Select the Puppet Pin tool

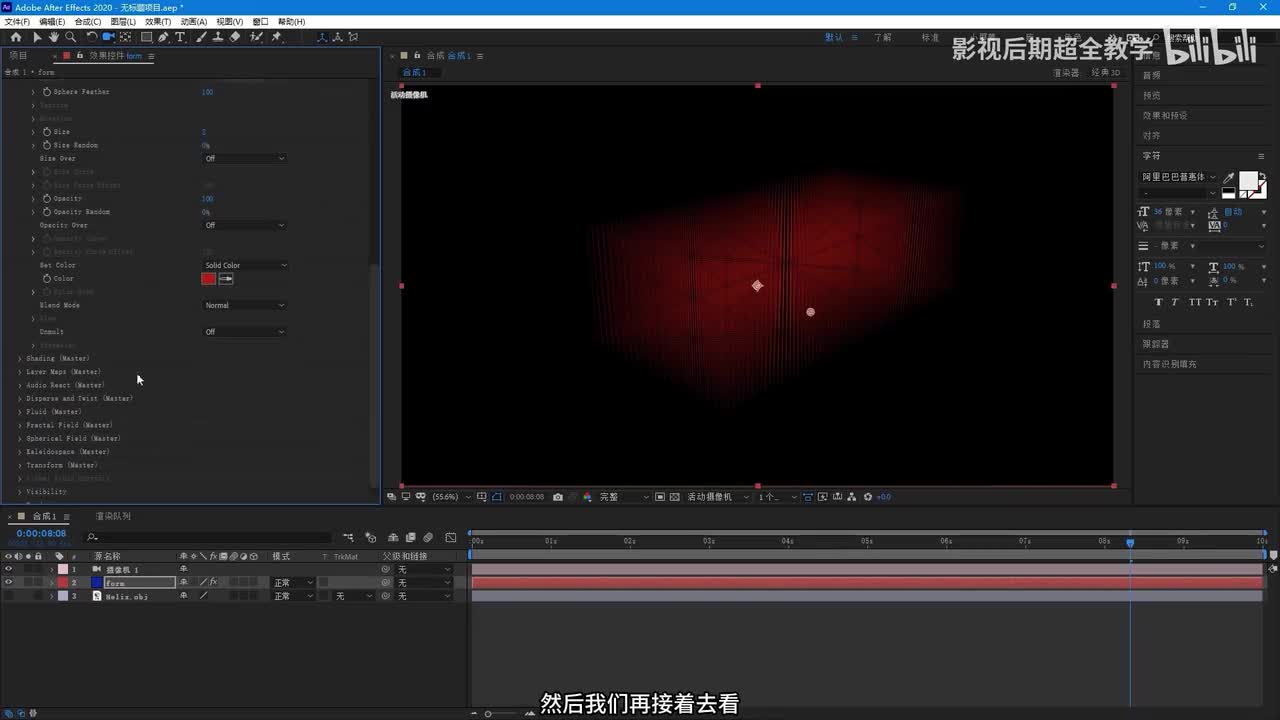click(277, 37)
